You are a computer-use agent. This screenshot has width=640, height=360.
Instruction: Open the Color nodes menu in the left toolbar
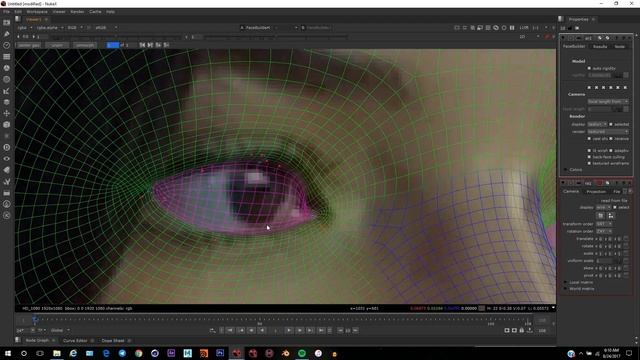[7, 68]
